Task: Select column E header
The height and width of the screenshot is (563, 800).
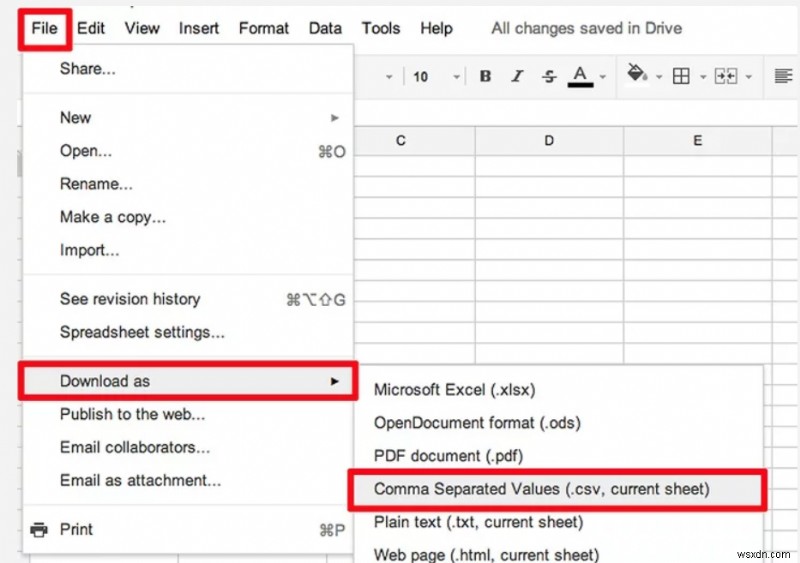Action: tap(697, 141)
